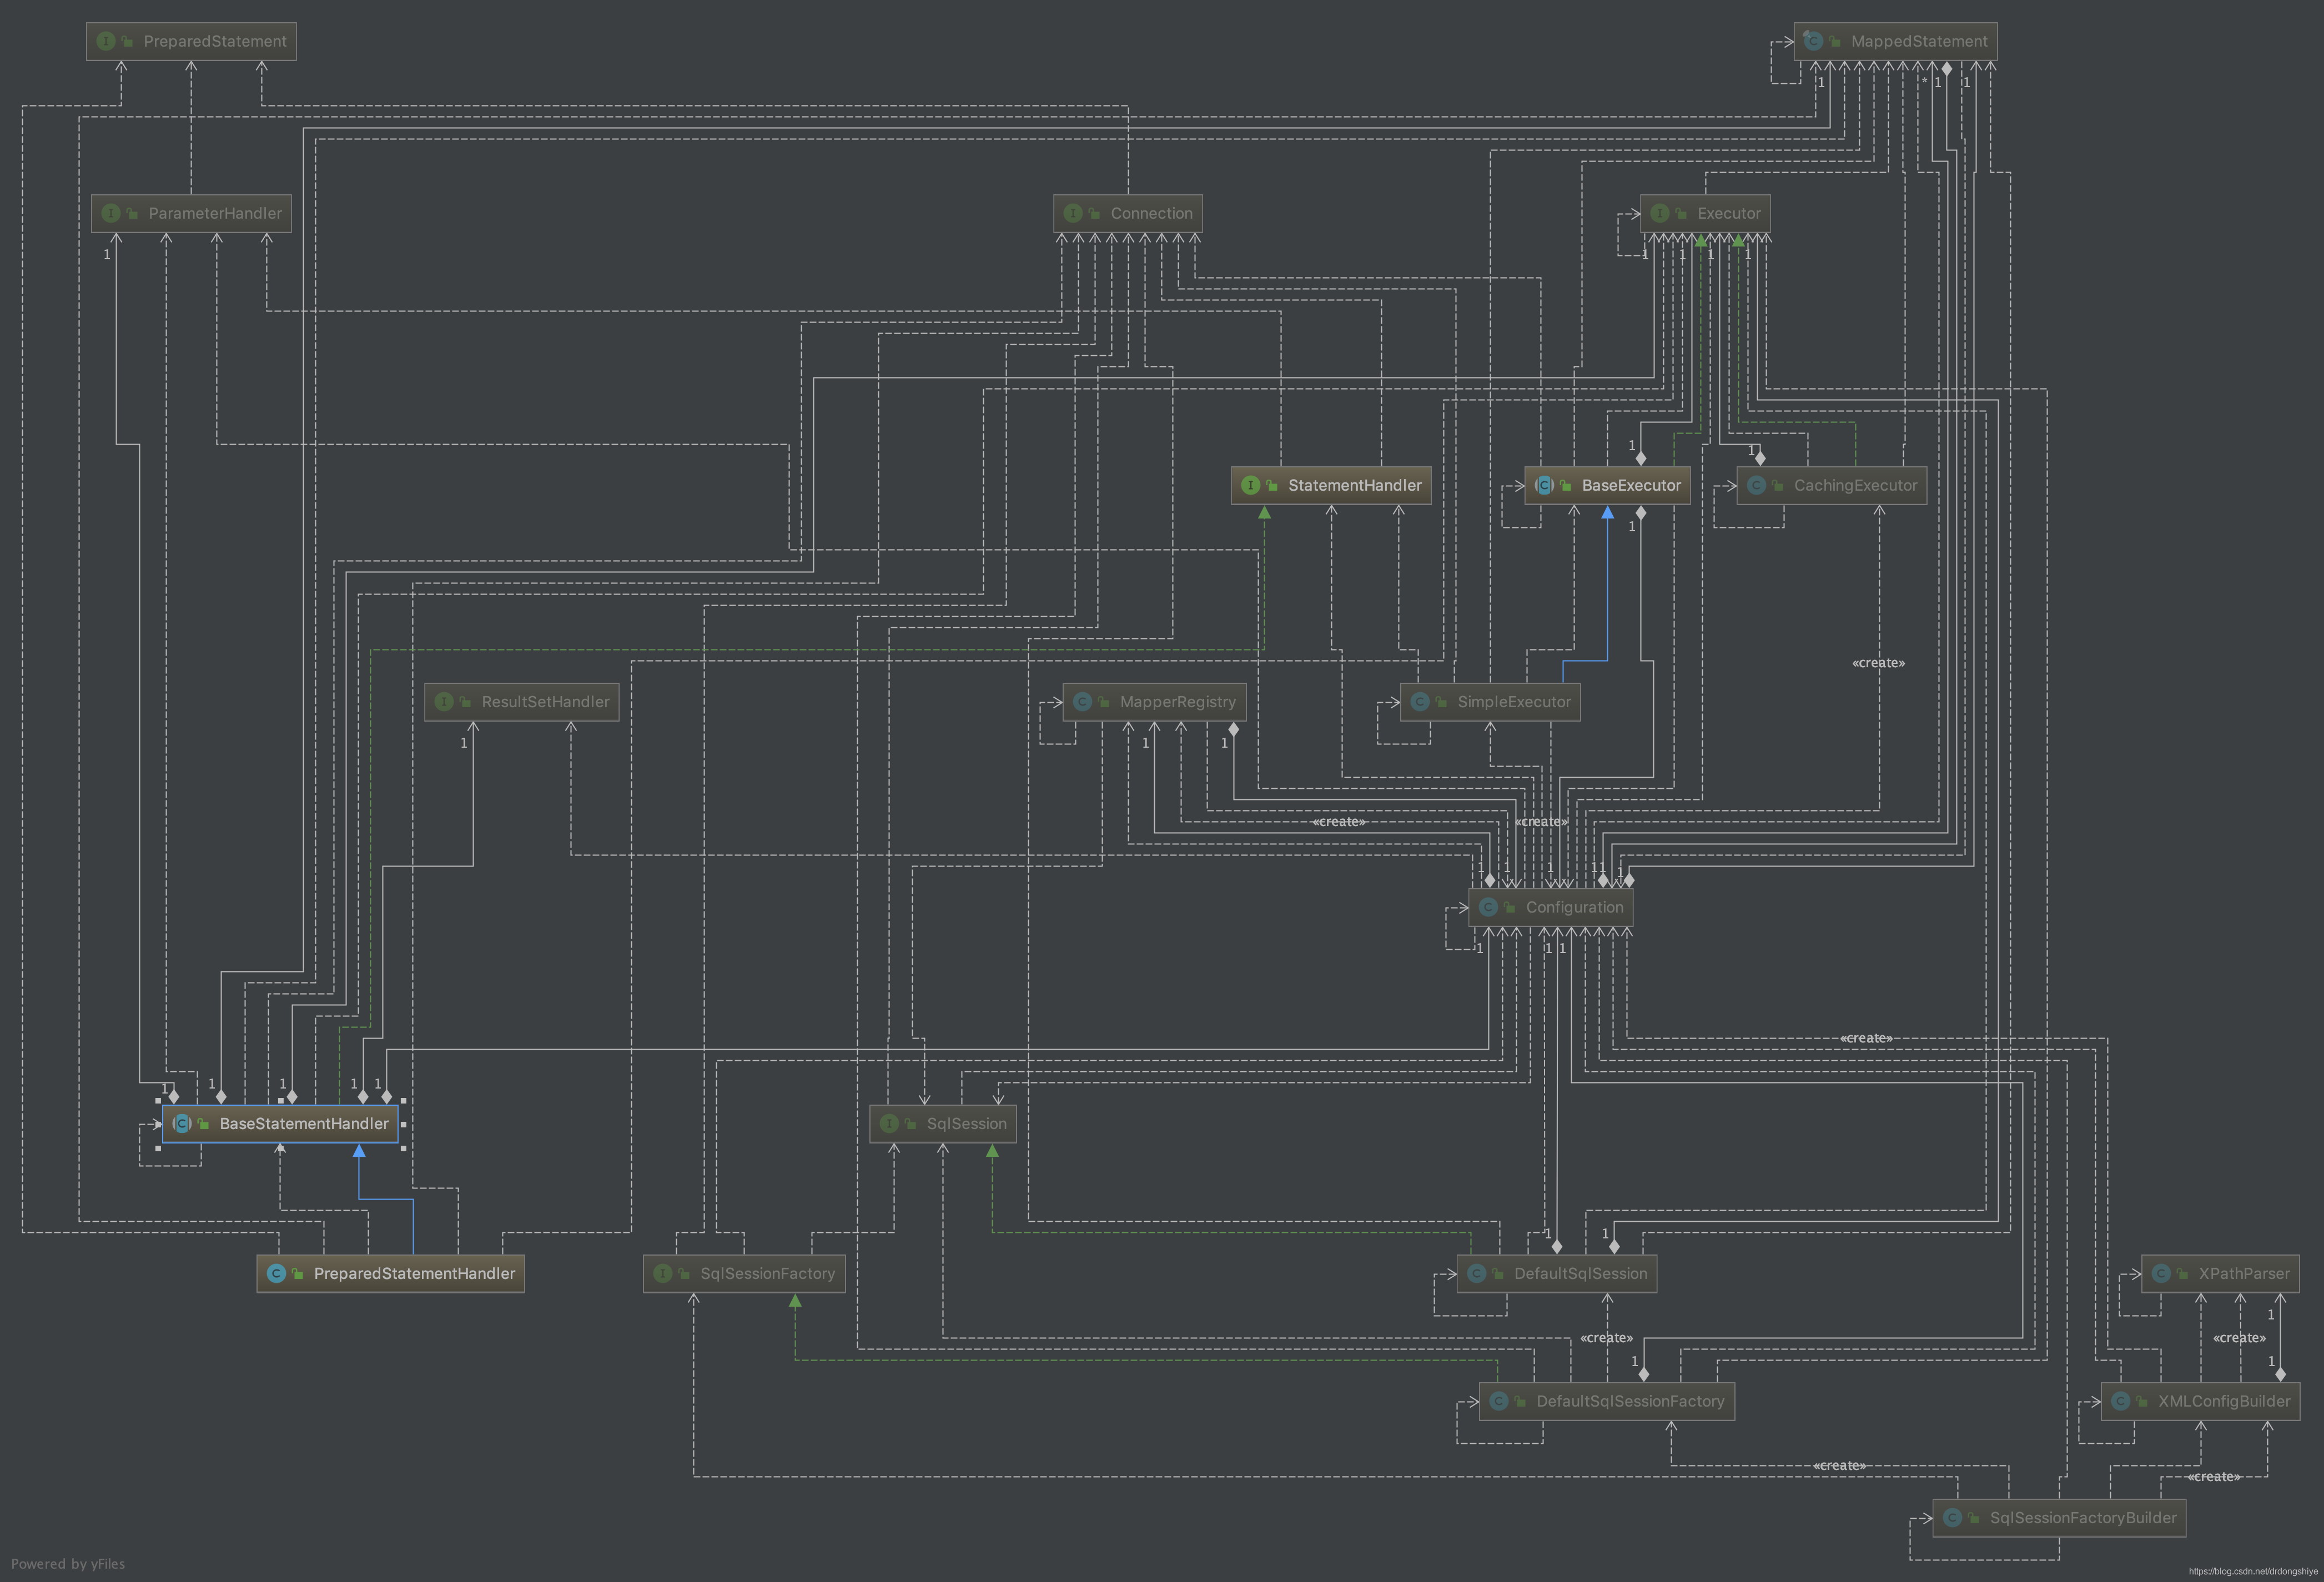Click the Configuration class icon

(1488, 907)
